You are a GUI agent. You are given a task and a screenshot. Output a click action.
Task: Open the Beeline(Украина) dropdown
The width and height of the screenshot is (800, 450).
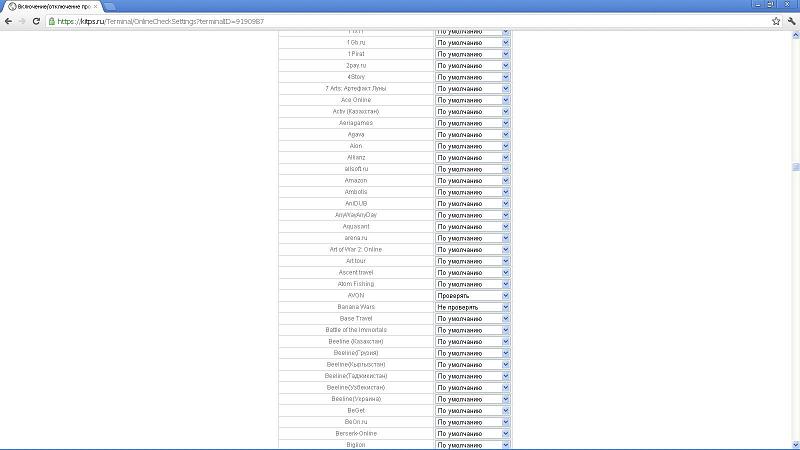pos(472,399)
